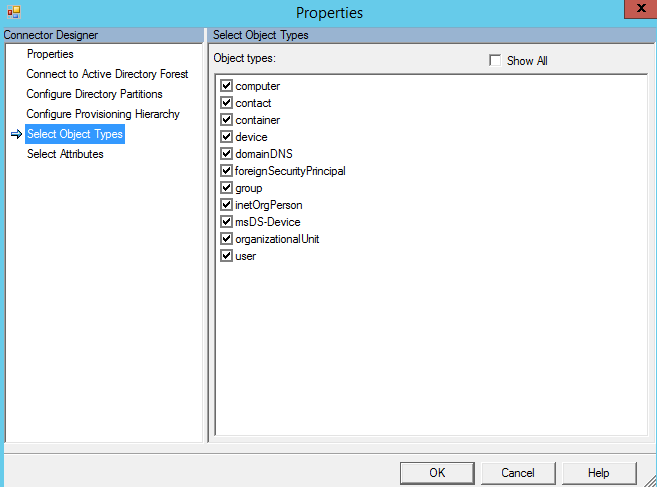657x487 pixels.
Task: Uncheck foreignSecurityPrincipal object type
Action: coord(226,171)
